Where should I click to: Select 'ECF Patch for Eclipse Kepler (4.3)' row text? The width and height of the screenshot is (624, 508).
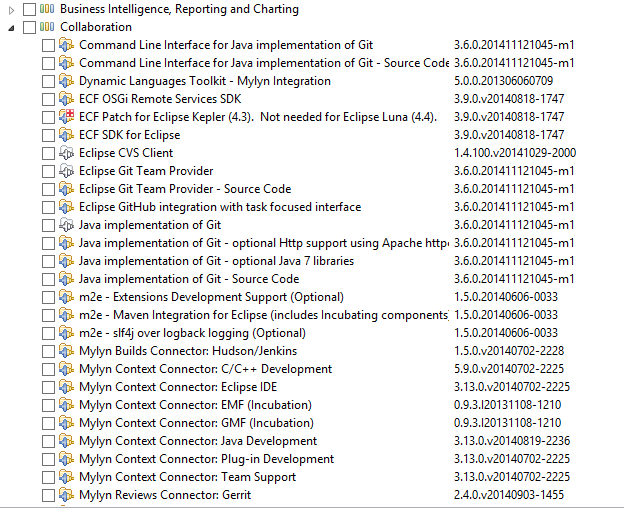pos(258,117)
